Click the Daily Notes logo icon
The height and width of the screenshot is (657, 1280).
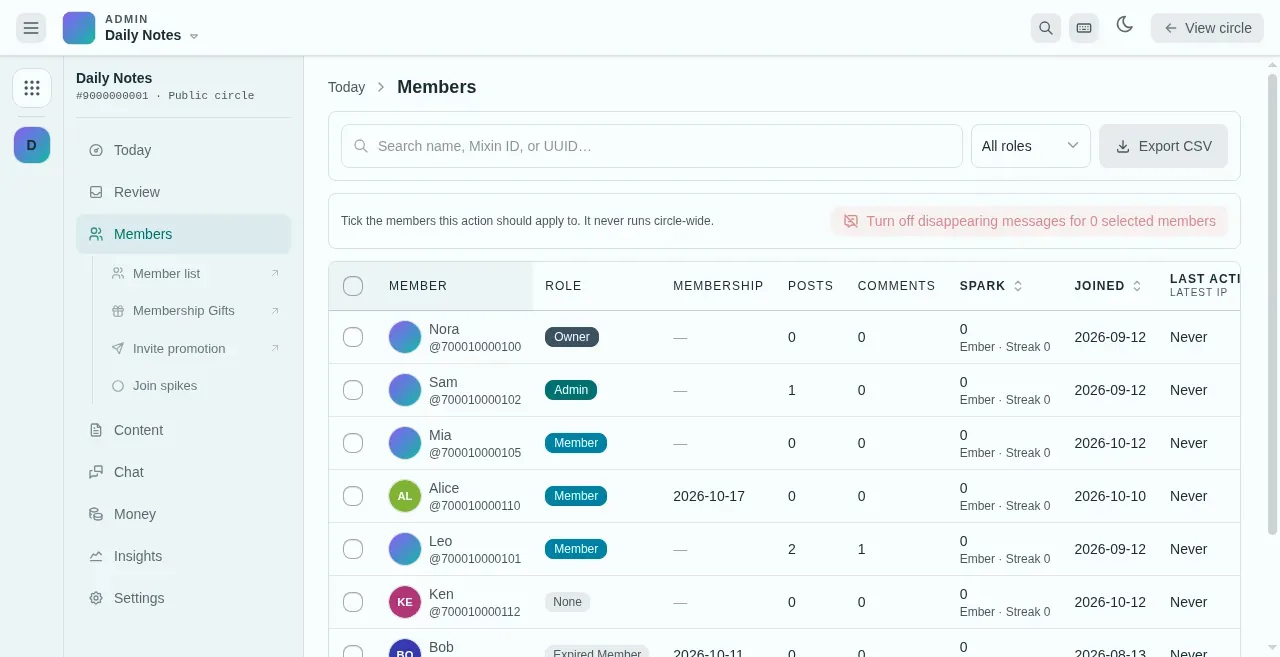79,28
